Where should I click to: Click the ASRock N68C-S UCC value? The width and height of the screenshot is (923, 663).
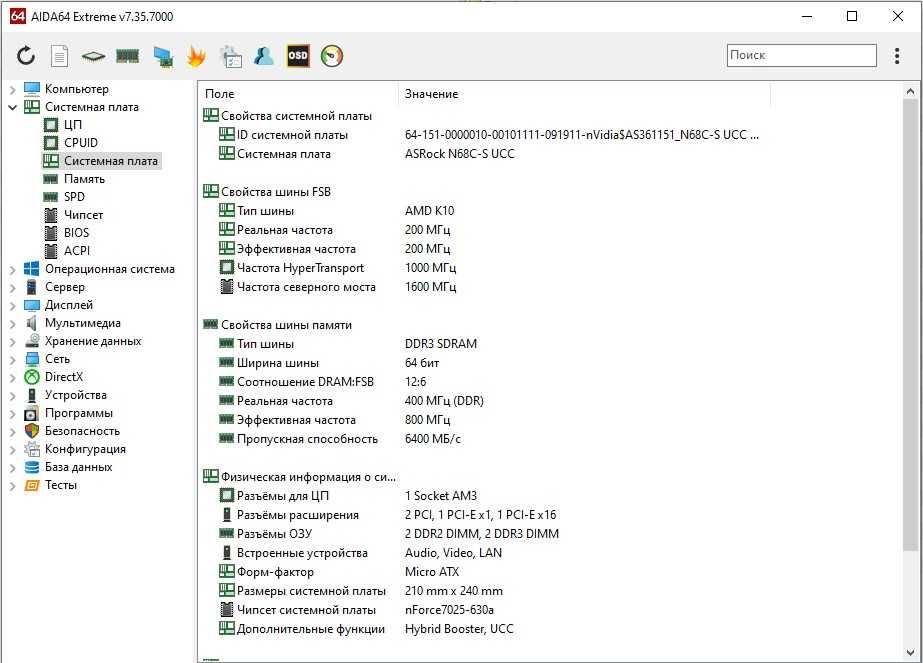point(459,154)
